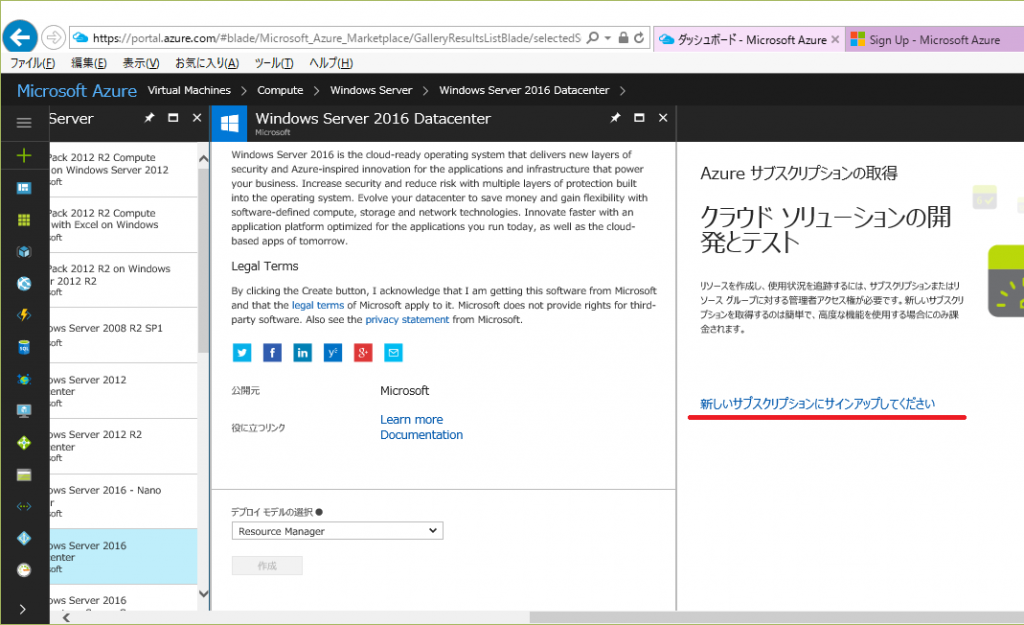The height and width of the screenshot is (625, 1024).
Task: Click the Microsoft Azure logo text
Action: point(77,91)
